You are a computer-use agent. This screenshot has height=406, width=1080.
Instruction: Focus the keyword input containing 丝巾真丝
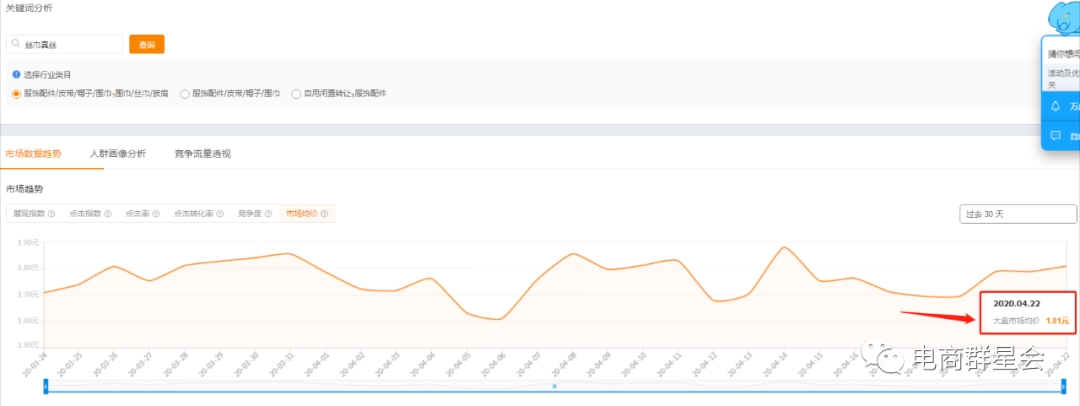coord(65,44)
